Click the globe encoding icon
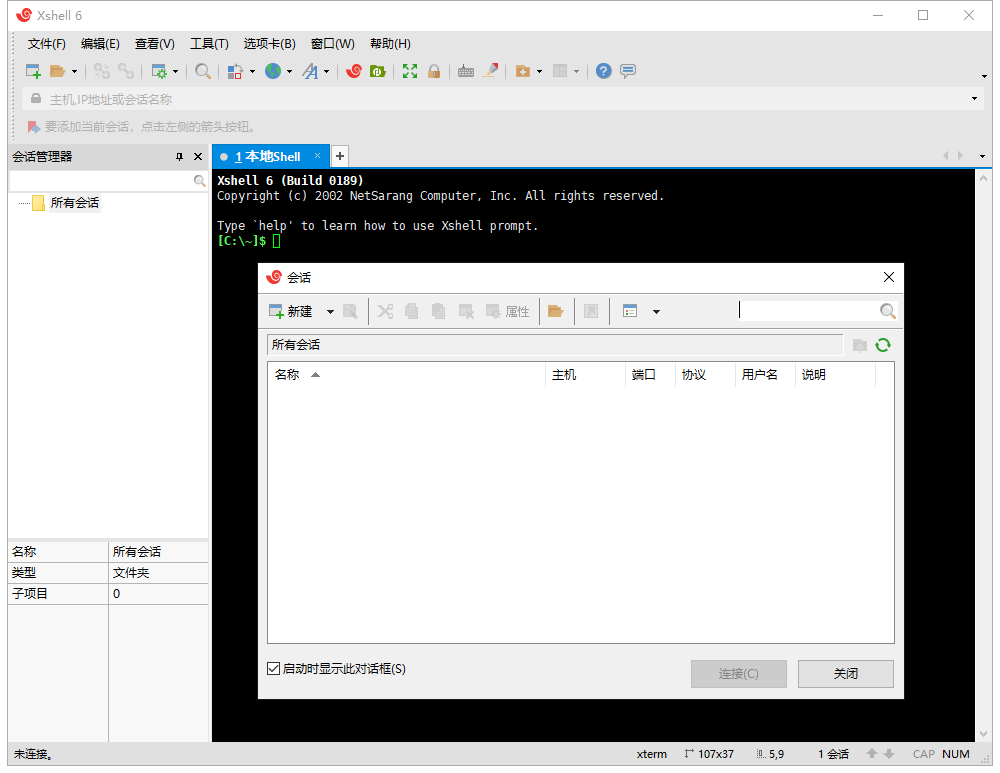This screenshot has width=1000, height=773. coord(273,71)
